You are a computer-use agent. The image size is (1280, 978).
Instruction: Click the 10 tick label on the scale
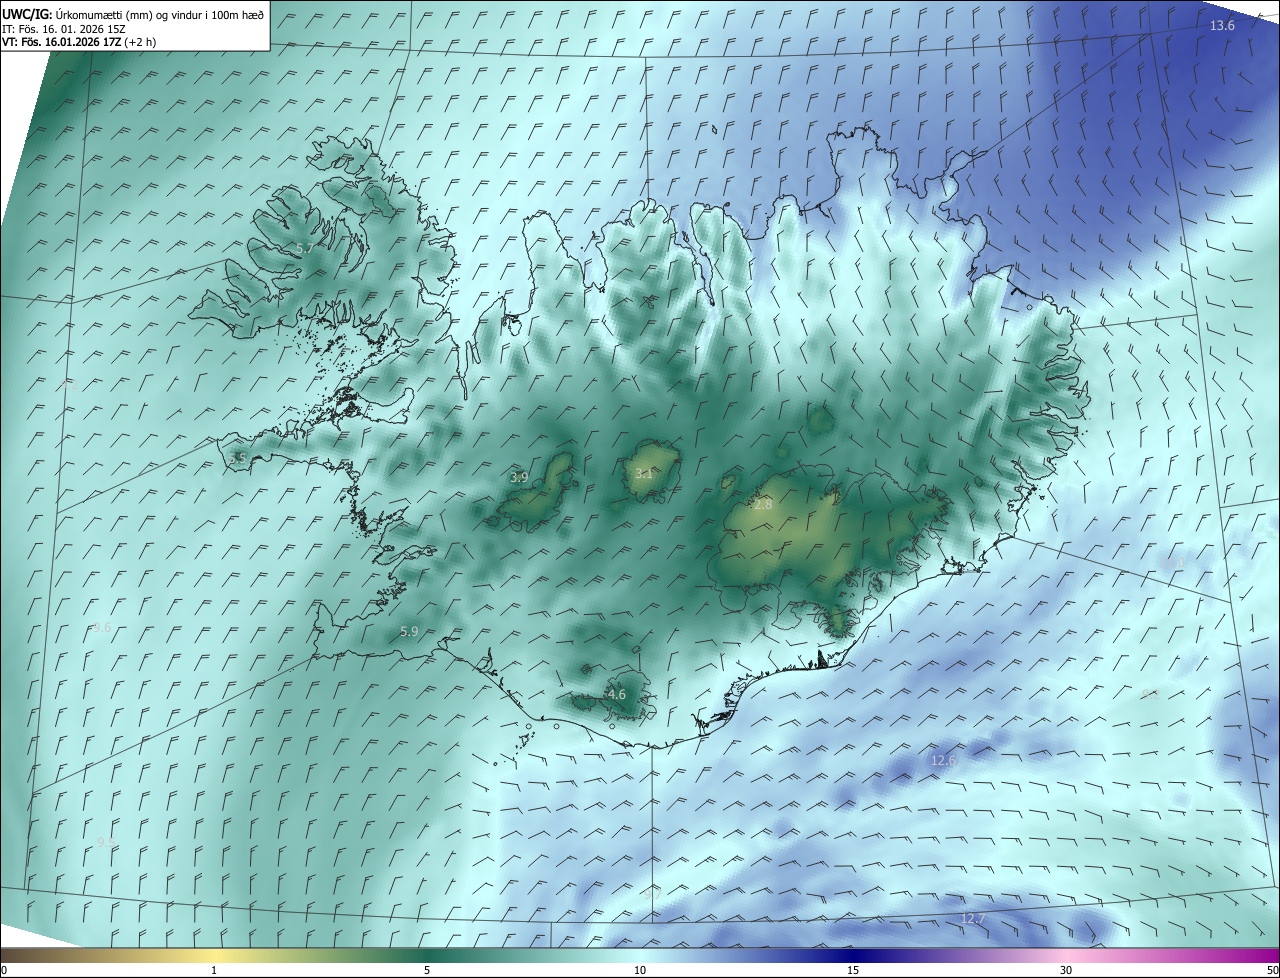pyautogui.click(x=640, y=970)
